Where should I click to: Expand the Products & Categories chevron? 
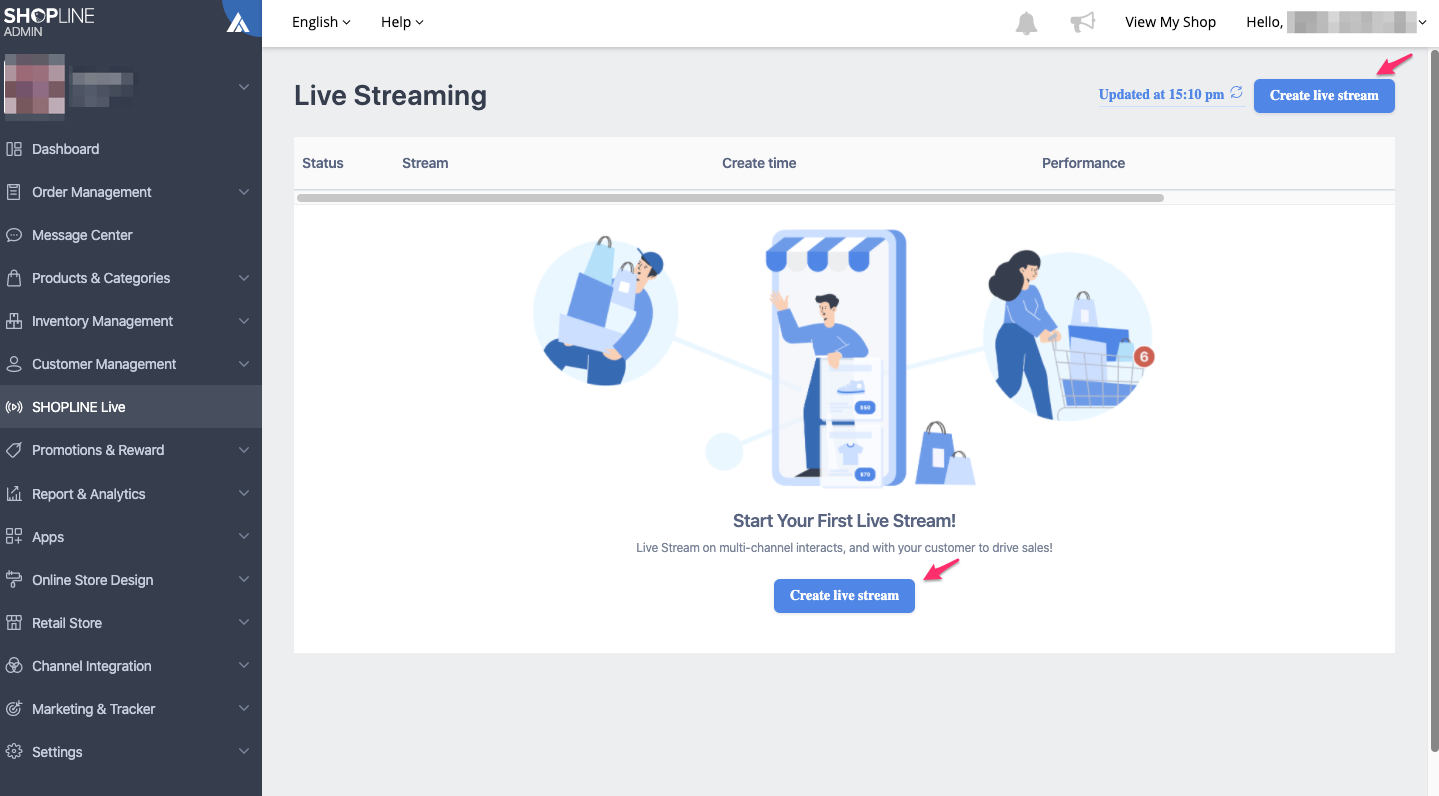(x=244, y=278)
